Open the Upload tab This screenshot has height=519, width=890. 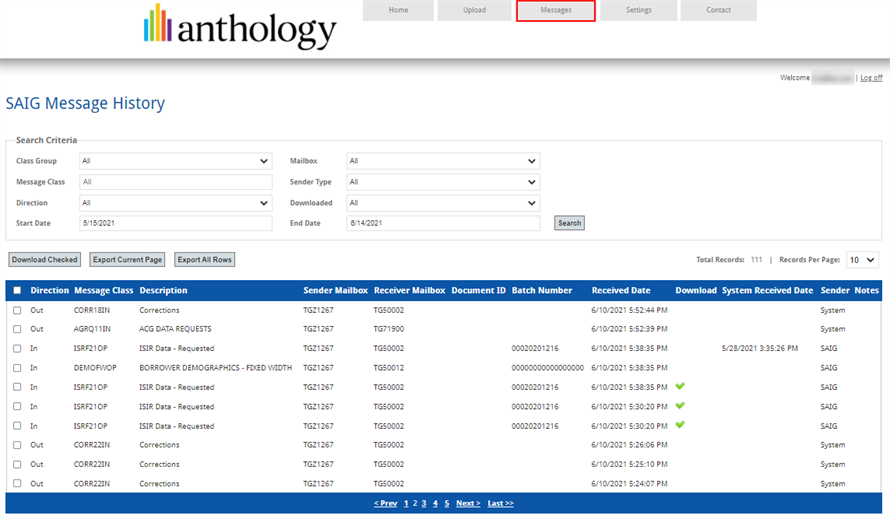click(x=475, y=11)
